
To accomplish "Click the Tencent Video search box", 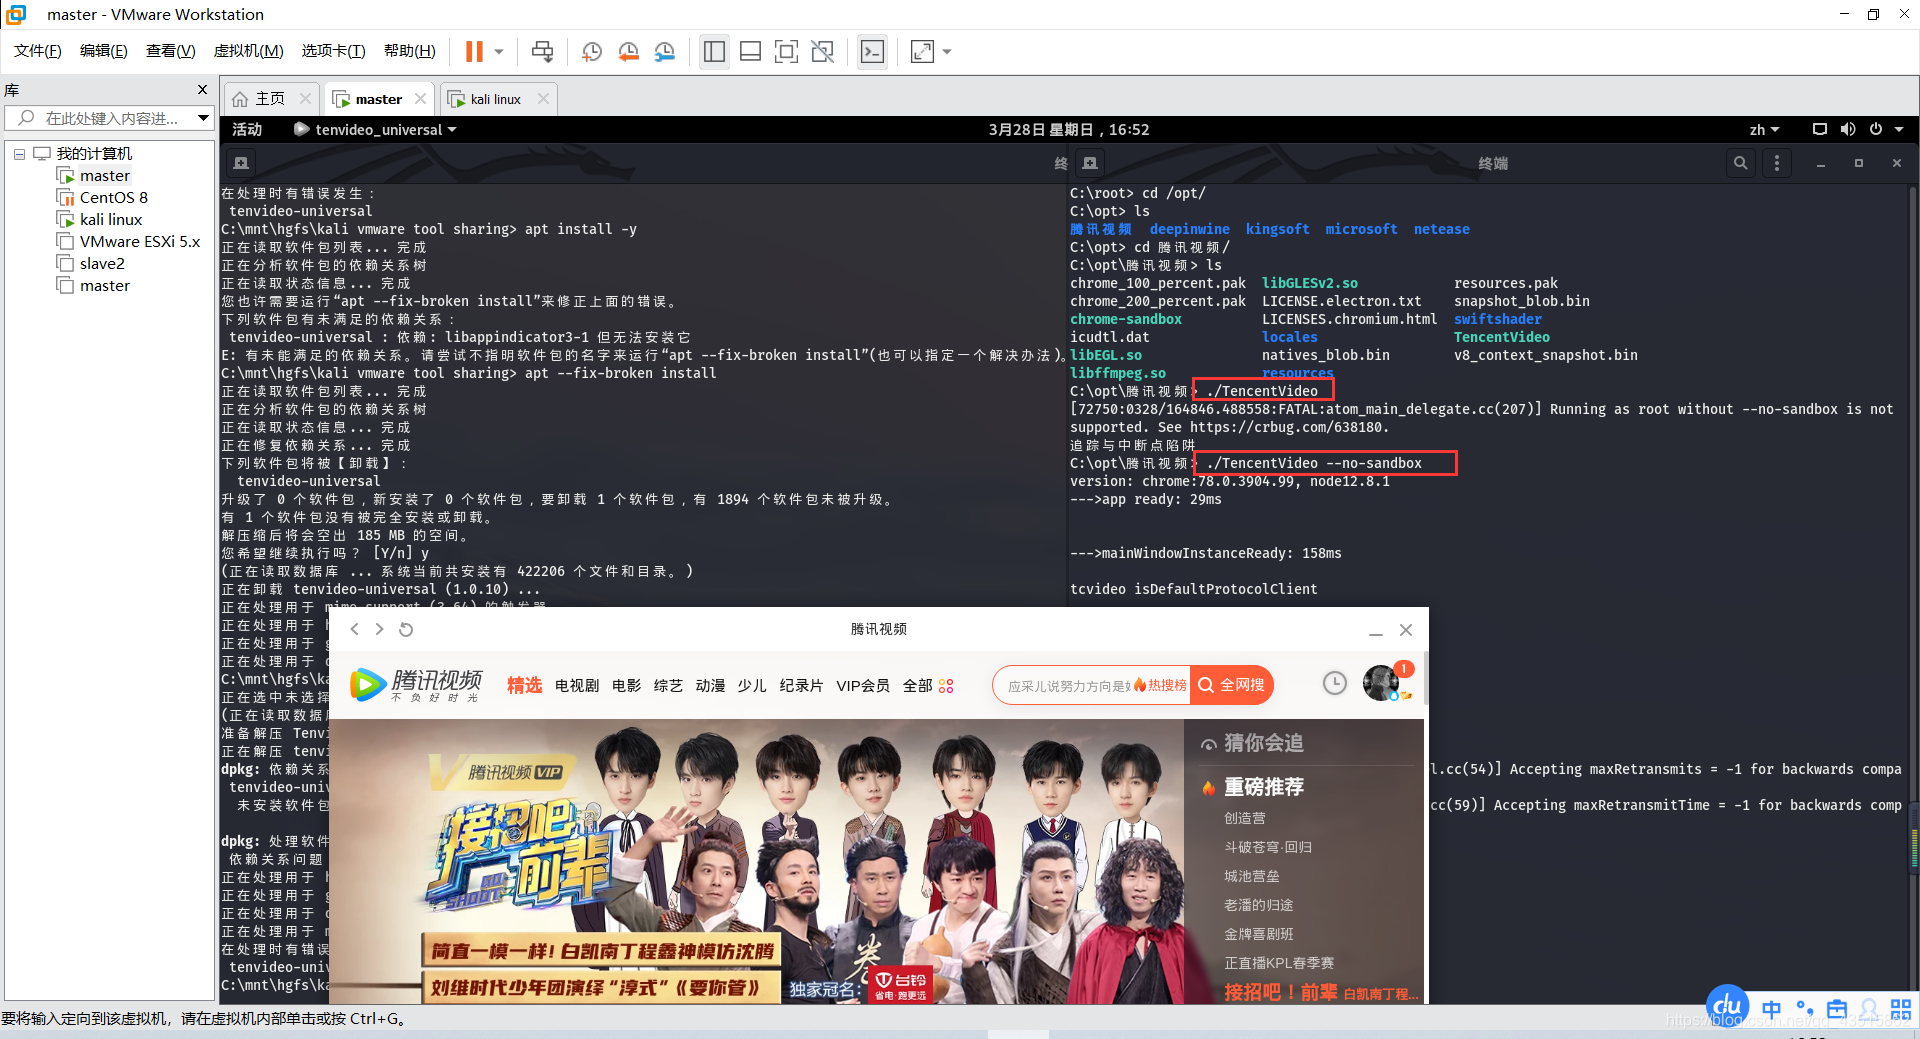I will tap(1069, 685).
